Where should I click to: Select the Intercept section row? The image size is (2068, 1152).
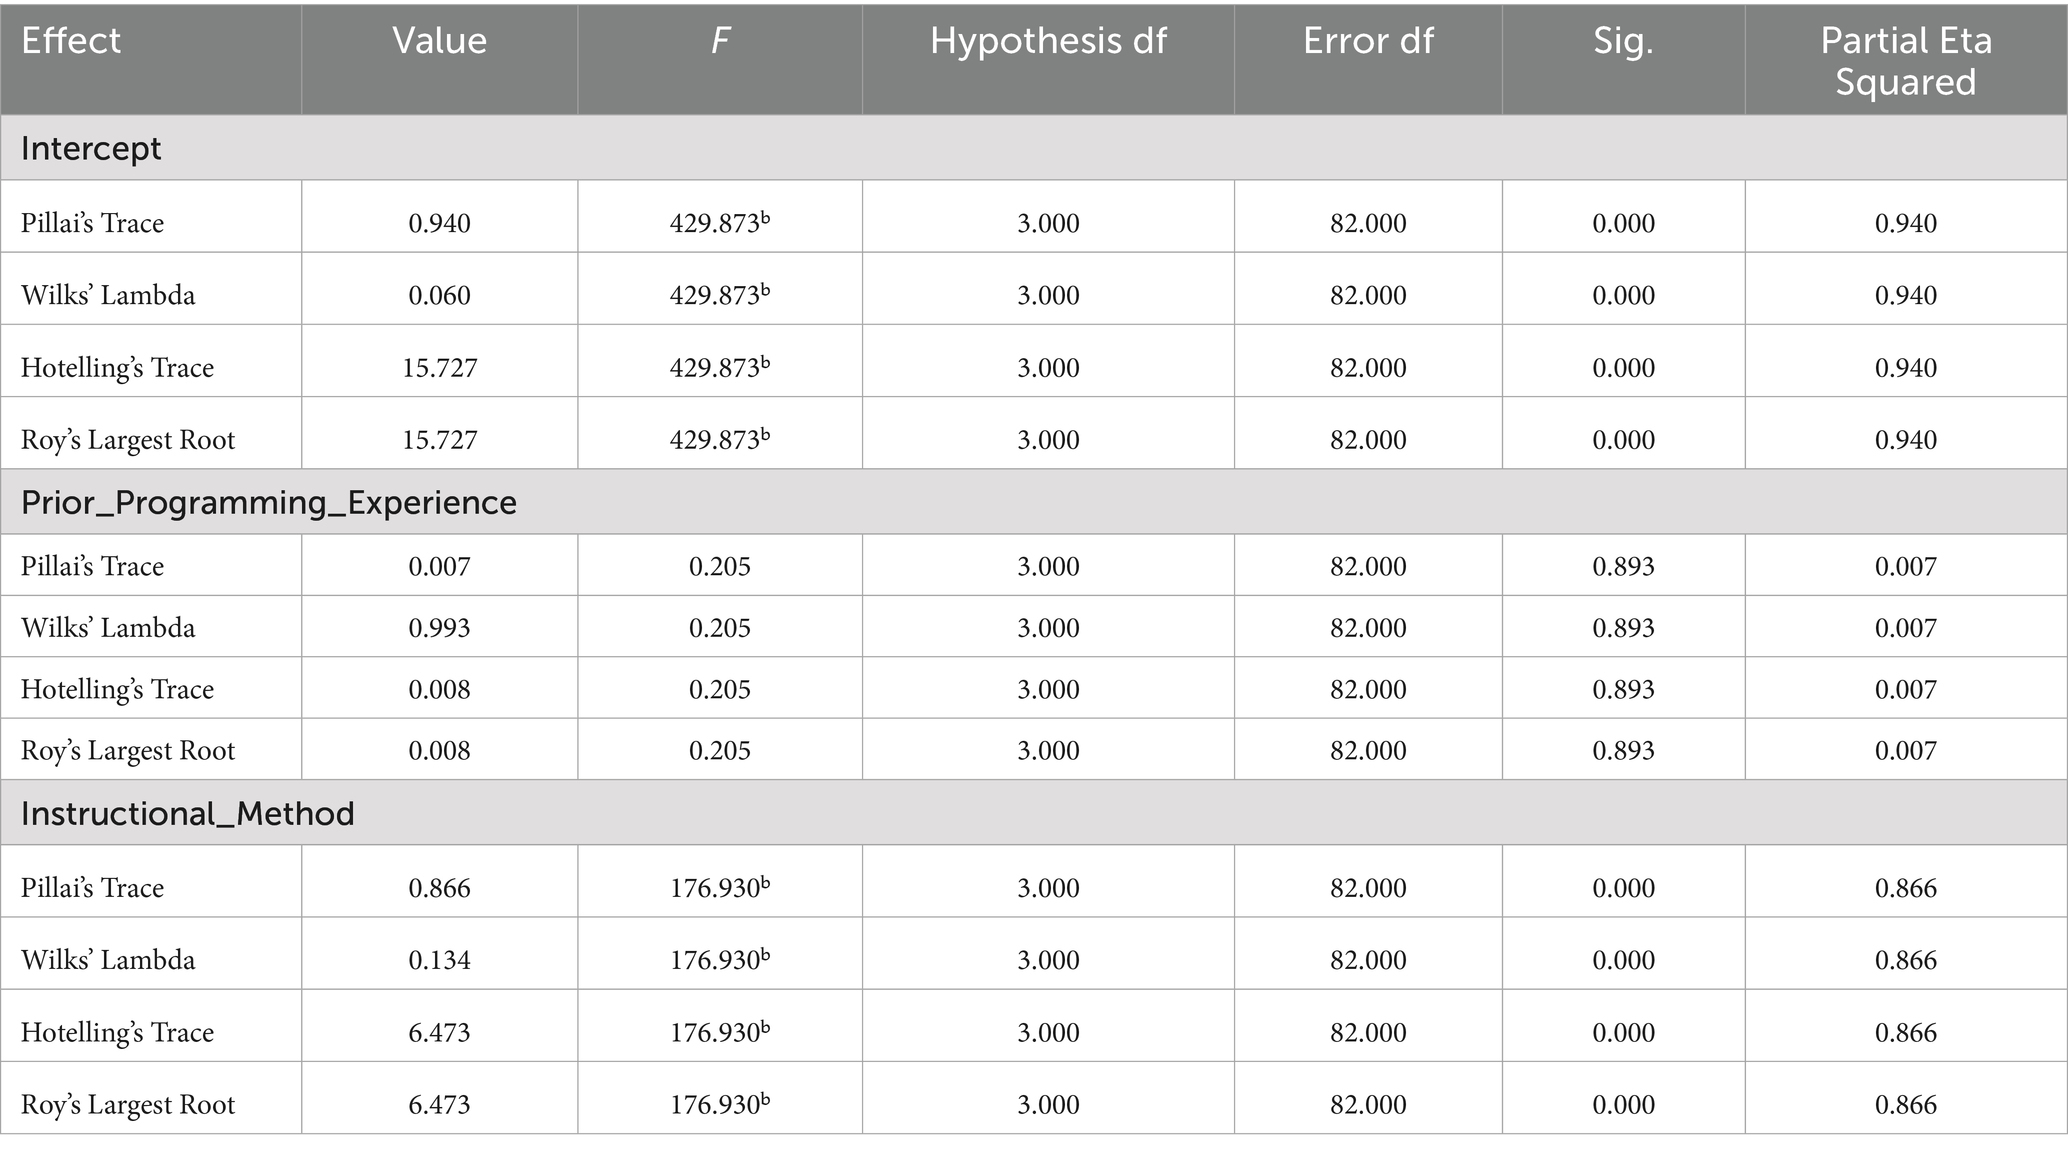pos(91,148)
